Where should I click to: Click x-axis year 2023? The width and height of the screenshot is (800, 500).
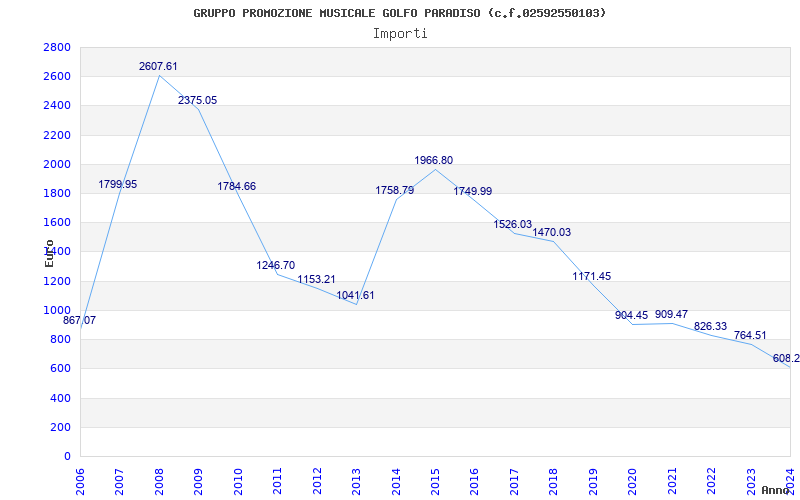click(x=751, y=481)
